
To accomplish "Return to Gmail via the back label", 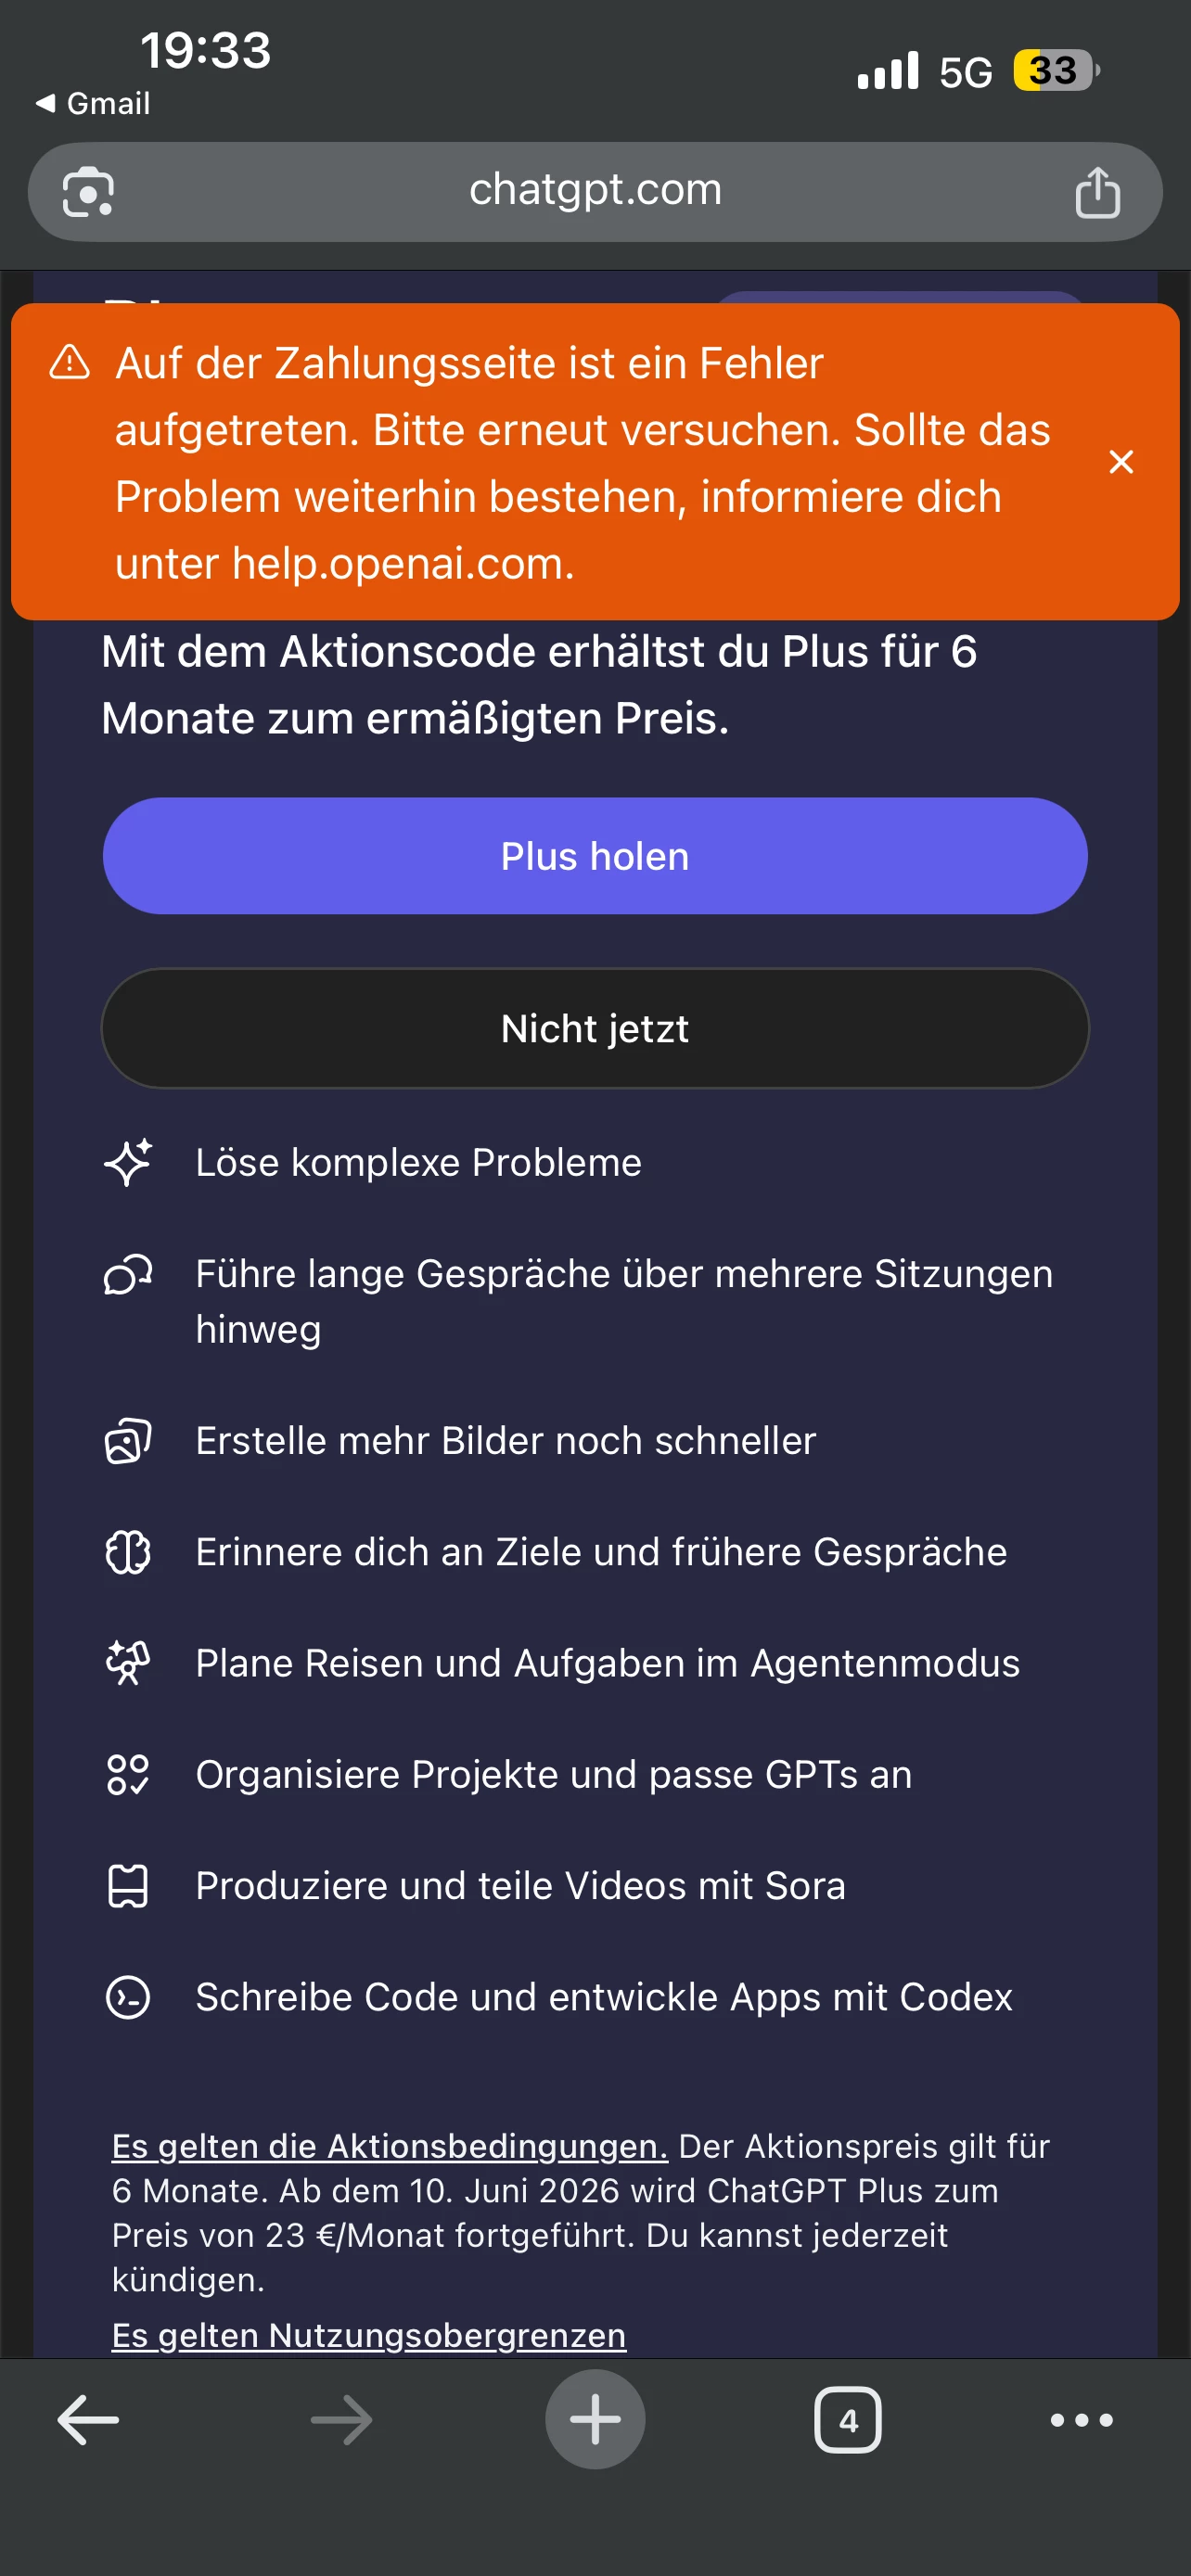I will click(x=94, y=103).
